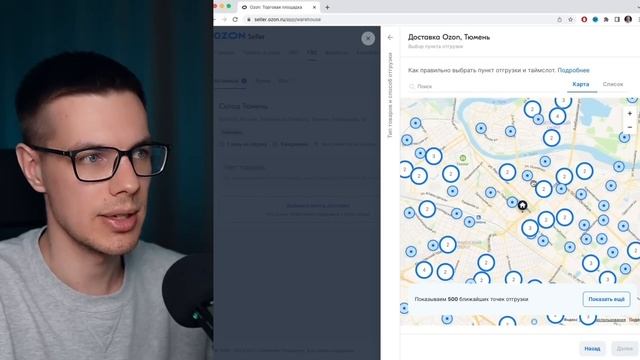Screen dimensions: 640x360
Task: Select the black house marker on the map
Action: click(x=522, y=205)
